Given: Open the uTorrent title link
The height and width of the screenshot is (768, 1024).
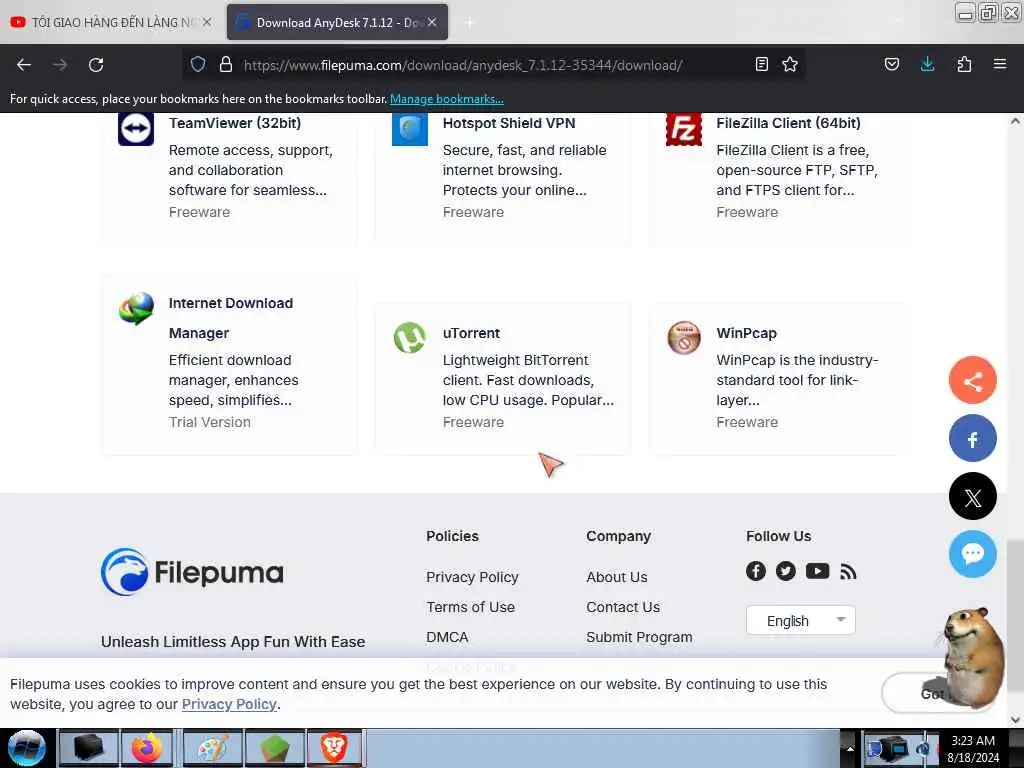Looking at the screenshot, I should (x=471, y=333).
